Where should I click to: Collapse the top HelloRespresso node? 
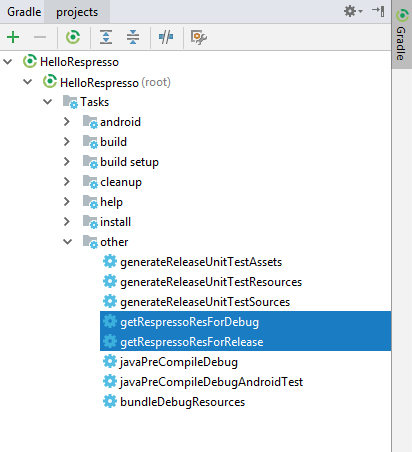[8, 62]
